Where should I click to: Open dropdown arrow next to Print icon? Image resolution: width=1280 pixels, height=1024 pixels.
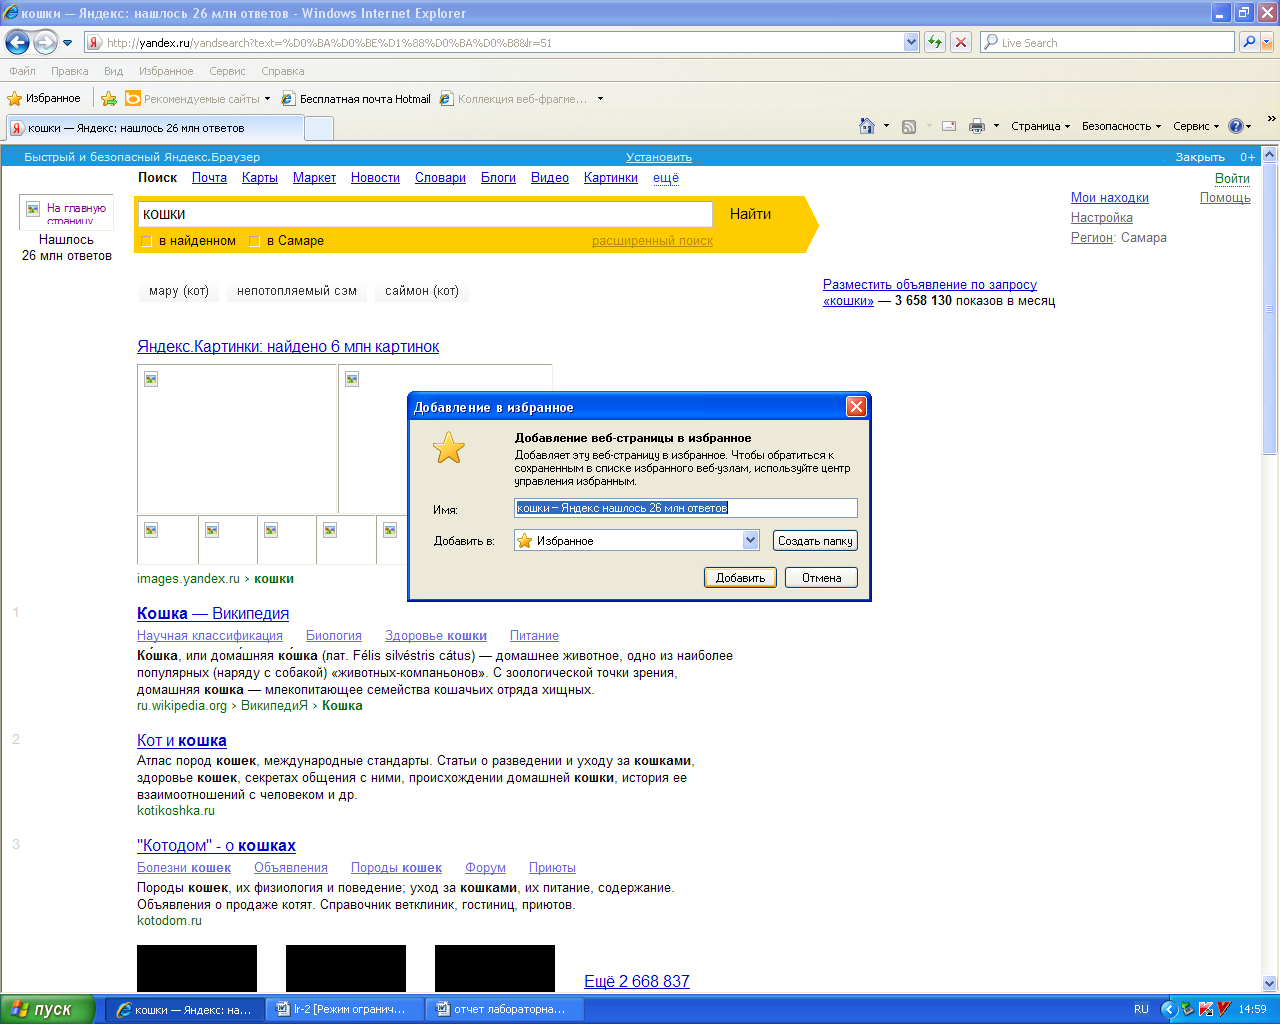(x=996, y=126)
